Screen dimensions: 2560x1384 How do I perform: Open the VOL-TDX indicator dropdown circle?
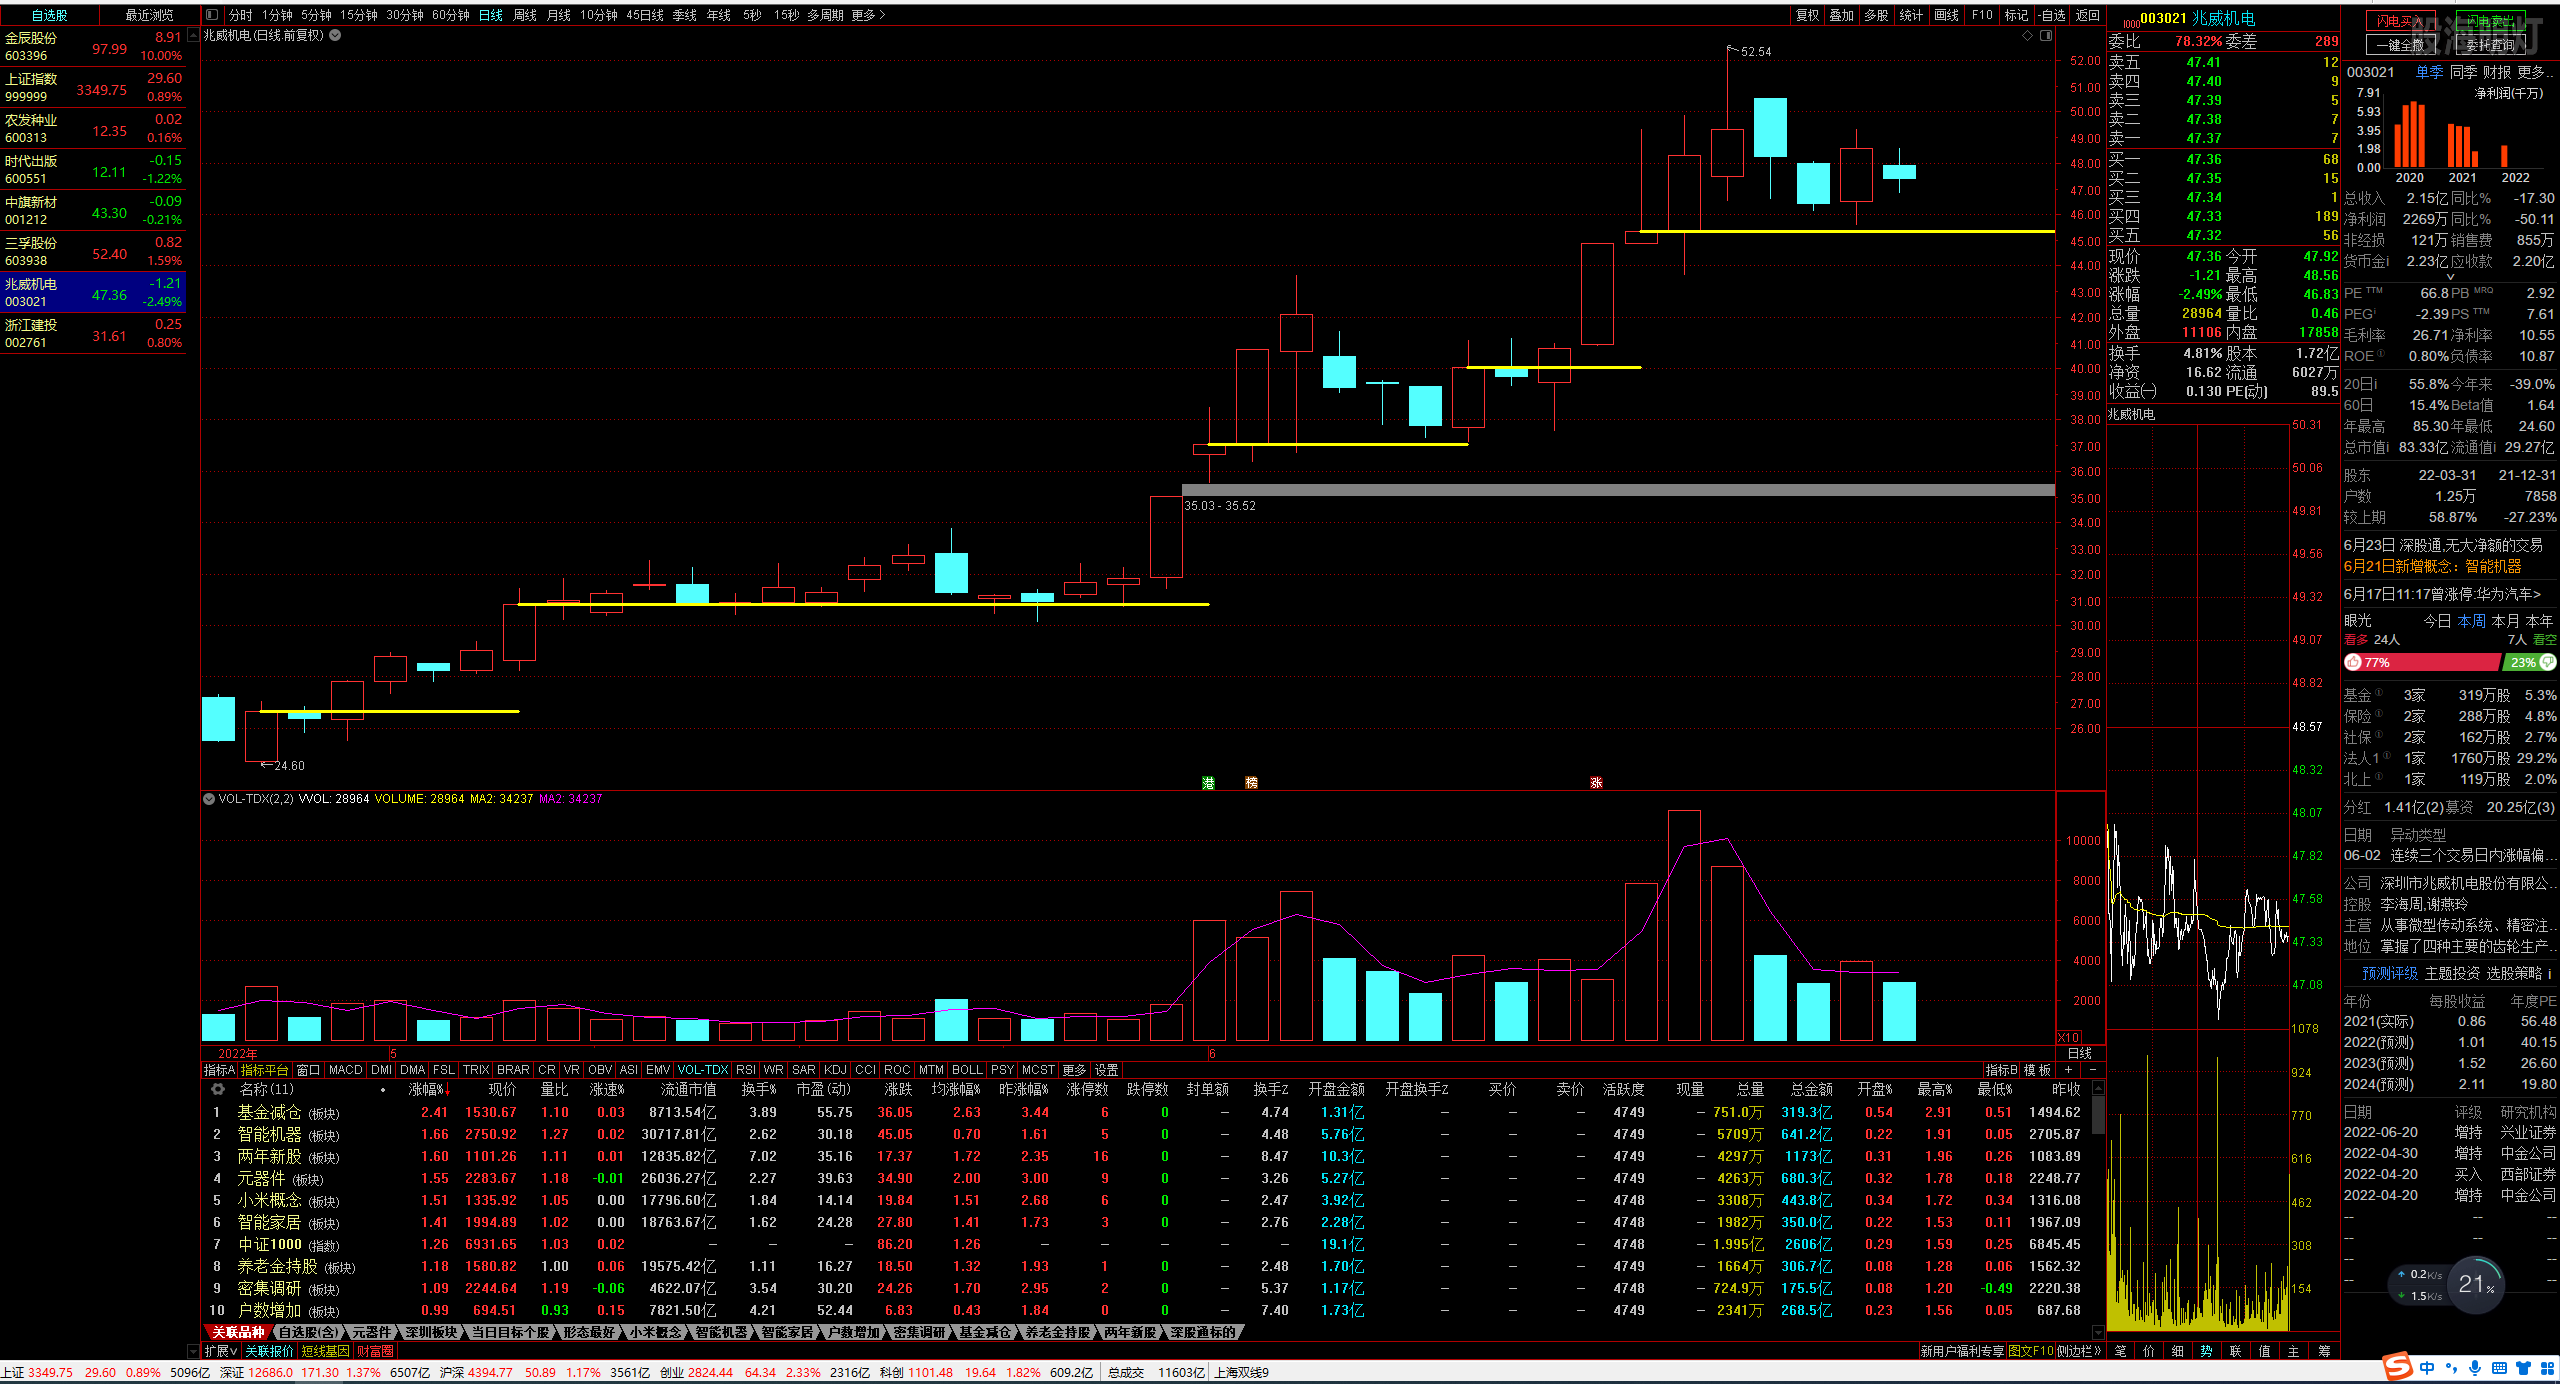point(209,799)
